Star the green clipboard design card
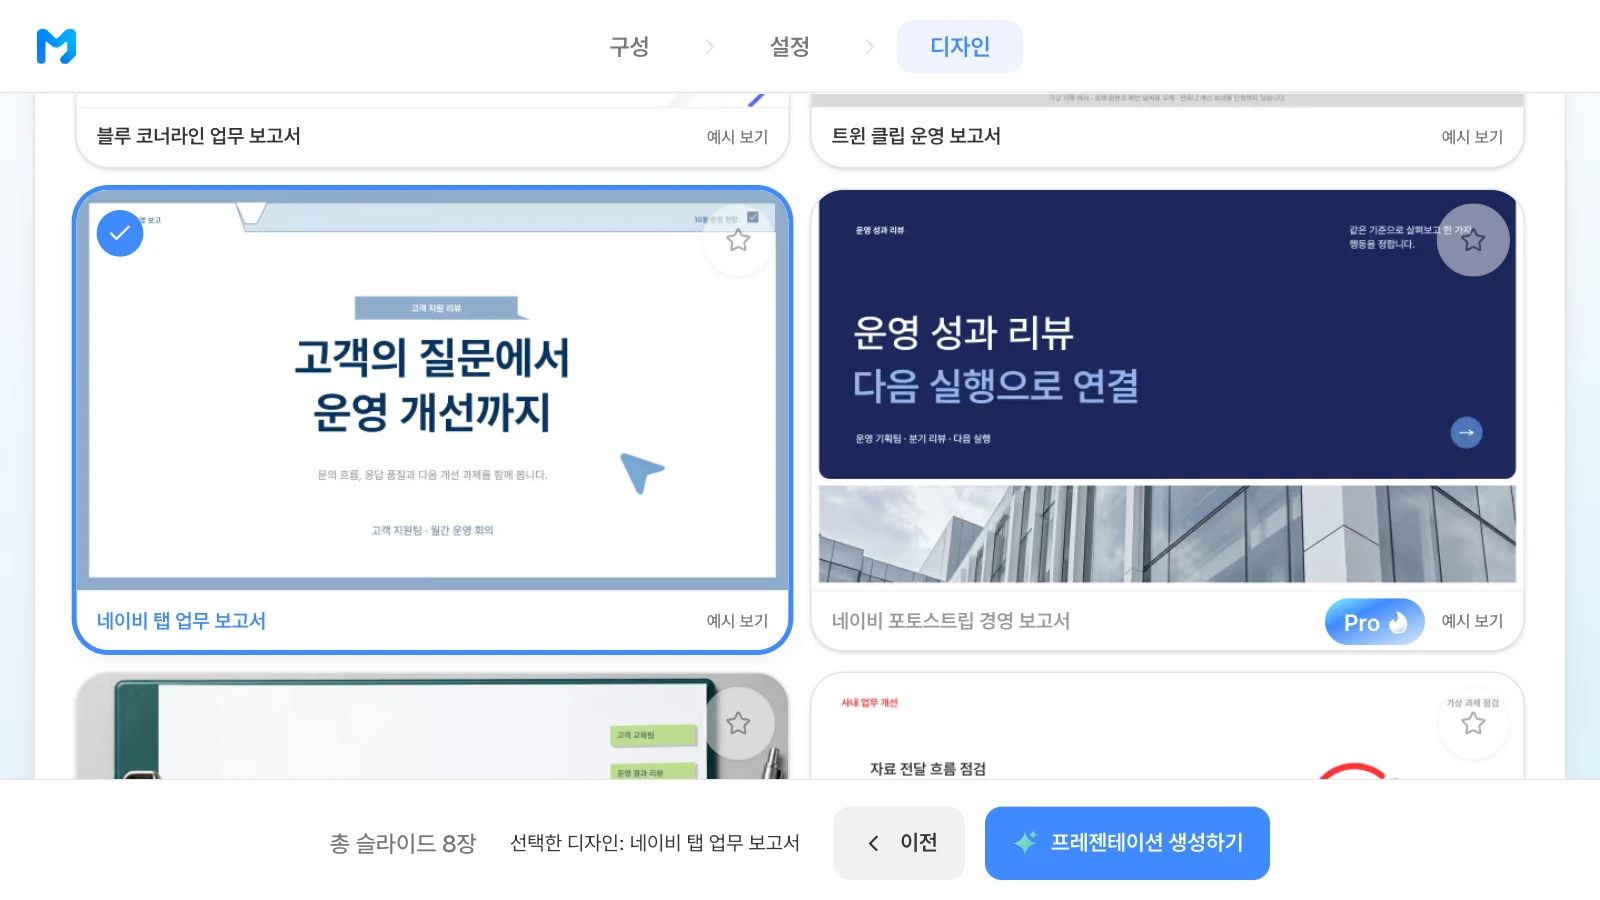Screen dimensions: 1600x900 pos(738,723)
